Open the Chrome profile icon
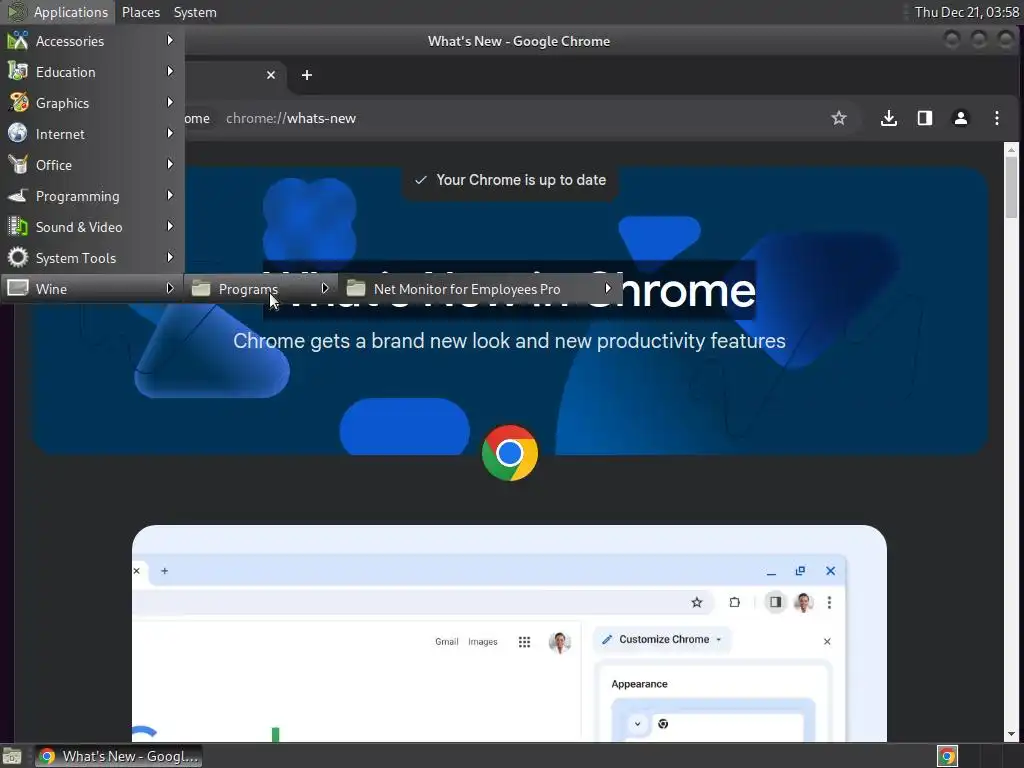 961,118
